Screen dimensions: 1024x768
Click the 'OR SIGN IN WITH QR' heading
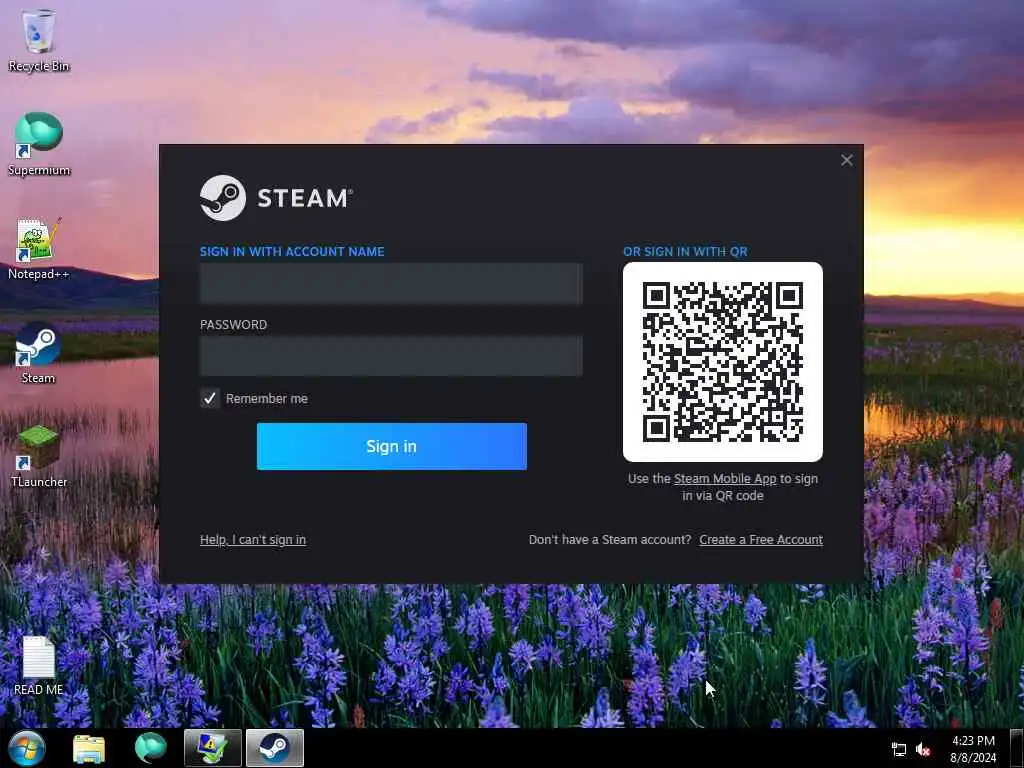point(685,251)
